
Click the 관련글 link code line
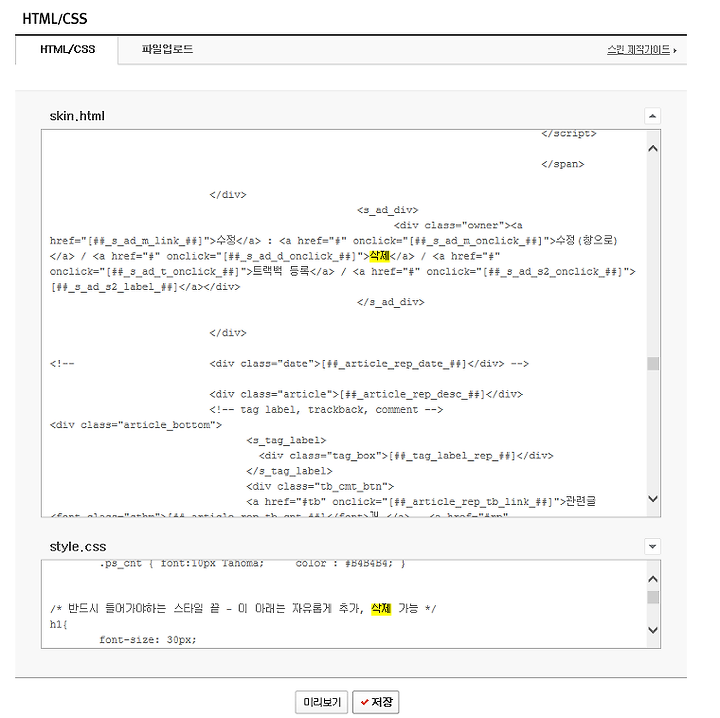point(421,502)
